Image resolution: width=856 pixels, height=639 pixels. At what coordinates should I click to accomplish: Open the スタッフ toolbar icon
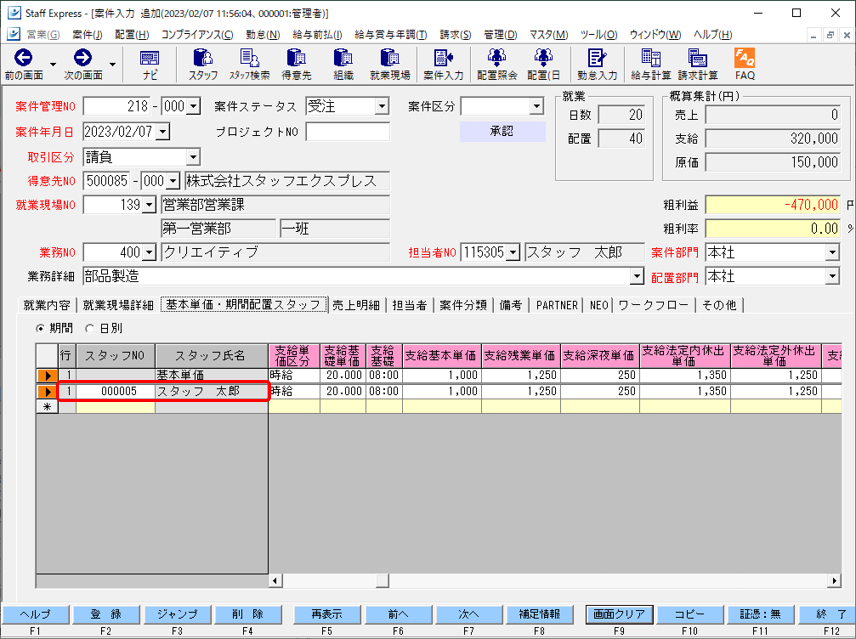[x=203, y=57]
